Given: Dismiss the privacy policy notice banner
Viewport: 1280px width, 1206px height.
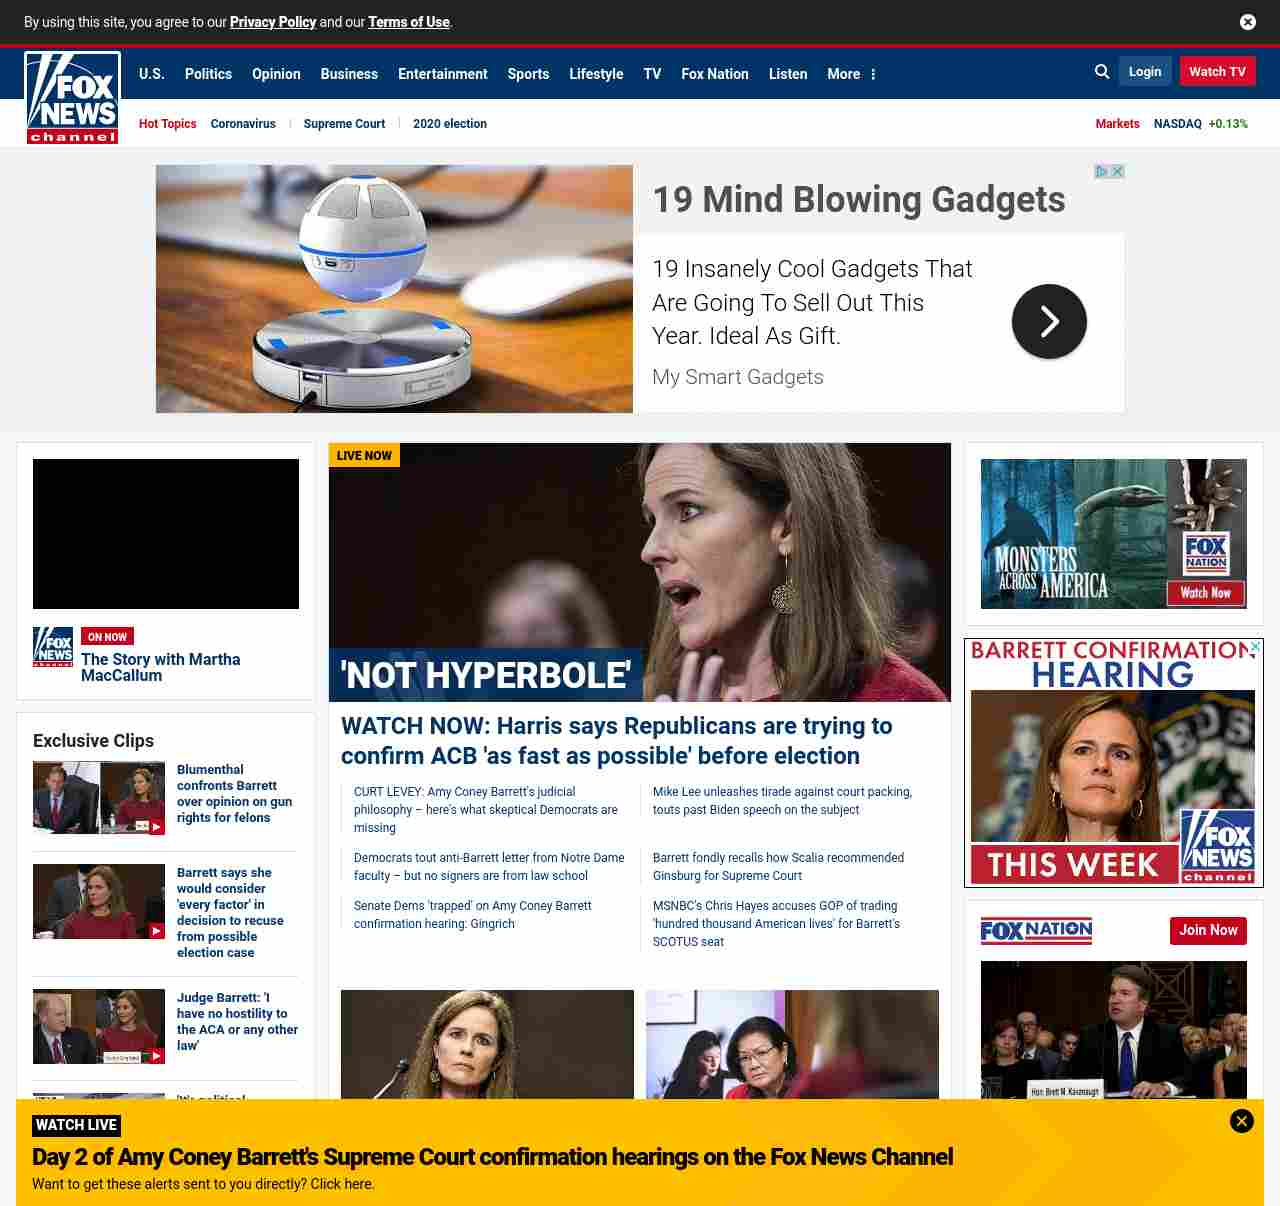Looking at the screenshot, I should tap(1247, 22).
